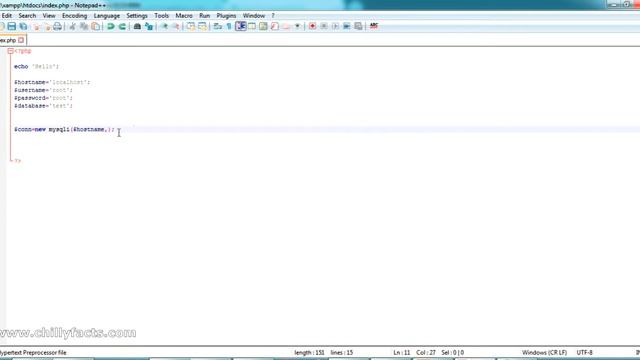Start macro recording with red record icon
Image resolution: width=640 pixels, height=360 pixels.
(x=312, y=27)
